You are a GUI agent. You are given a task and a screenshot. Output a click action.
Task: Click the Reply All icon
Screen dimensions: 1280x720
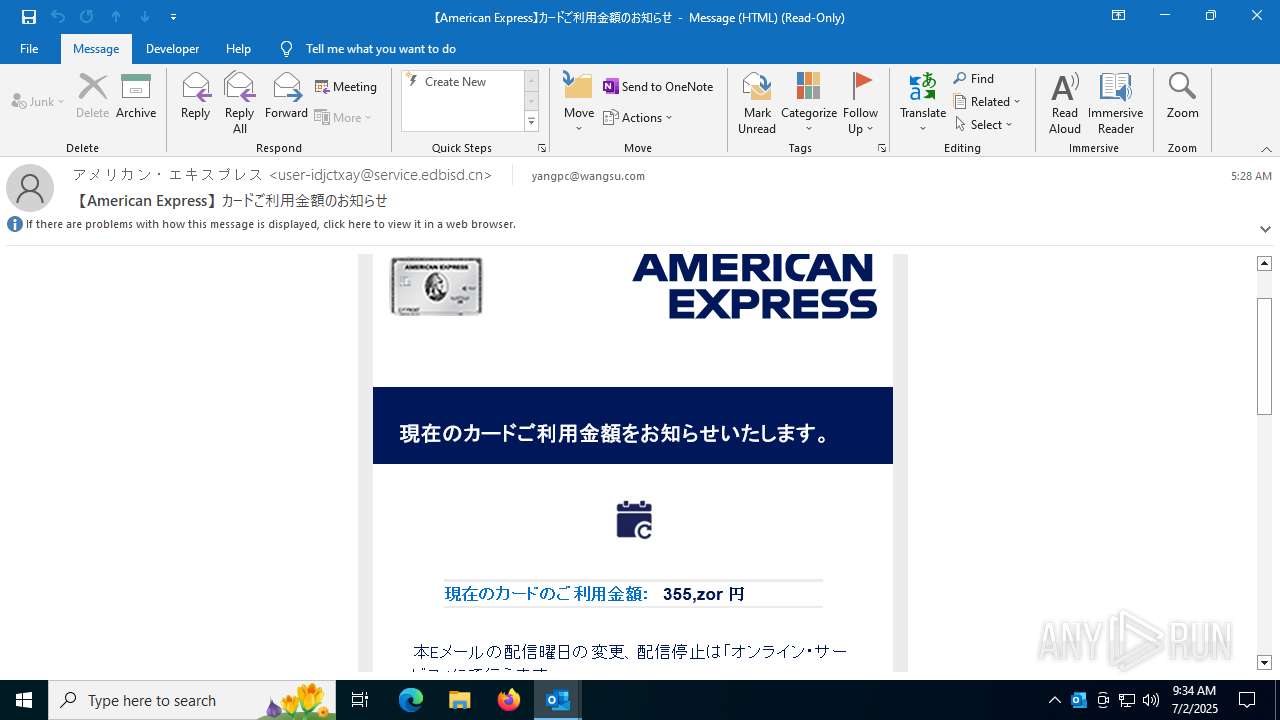pyautogui.click(x=240, y=103)
